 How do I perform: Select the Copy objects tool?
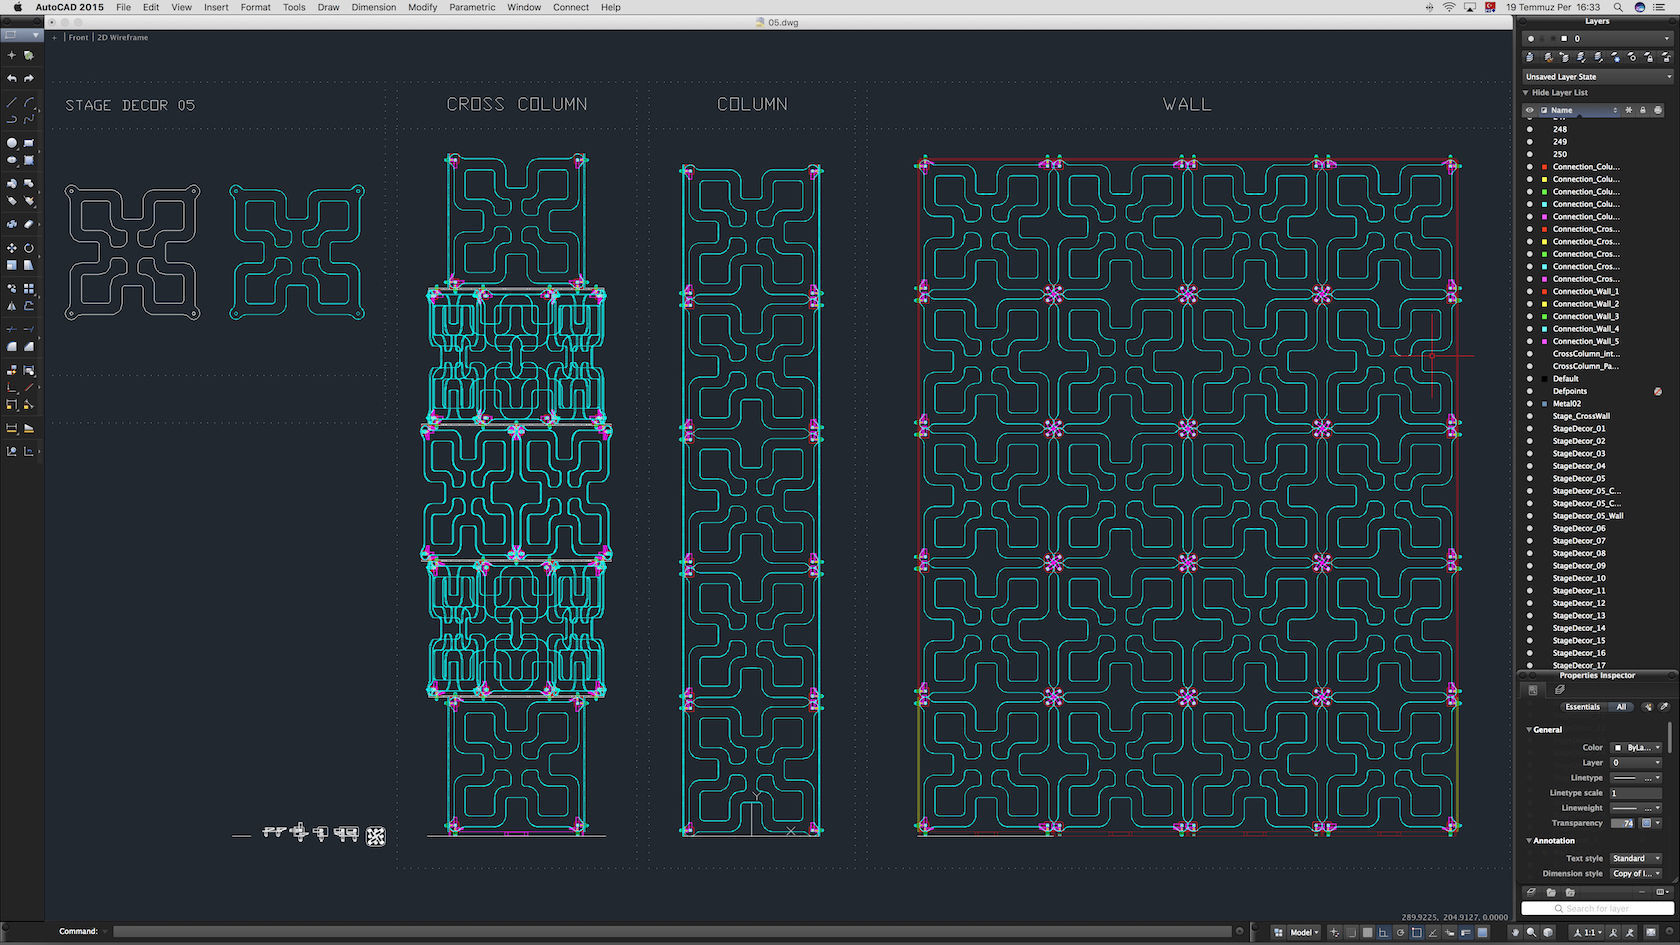11,289
